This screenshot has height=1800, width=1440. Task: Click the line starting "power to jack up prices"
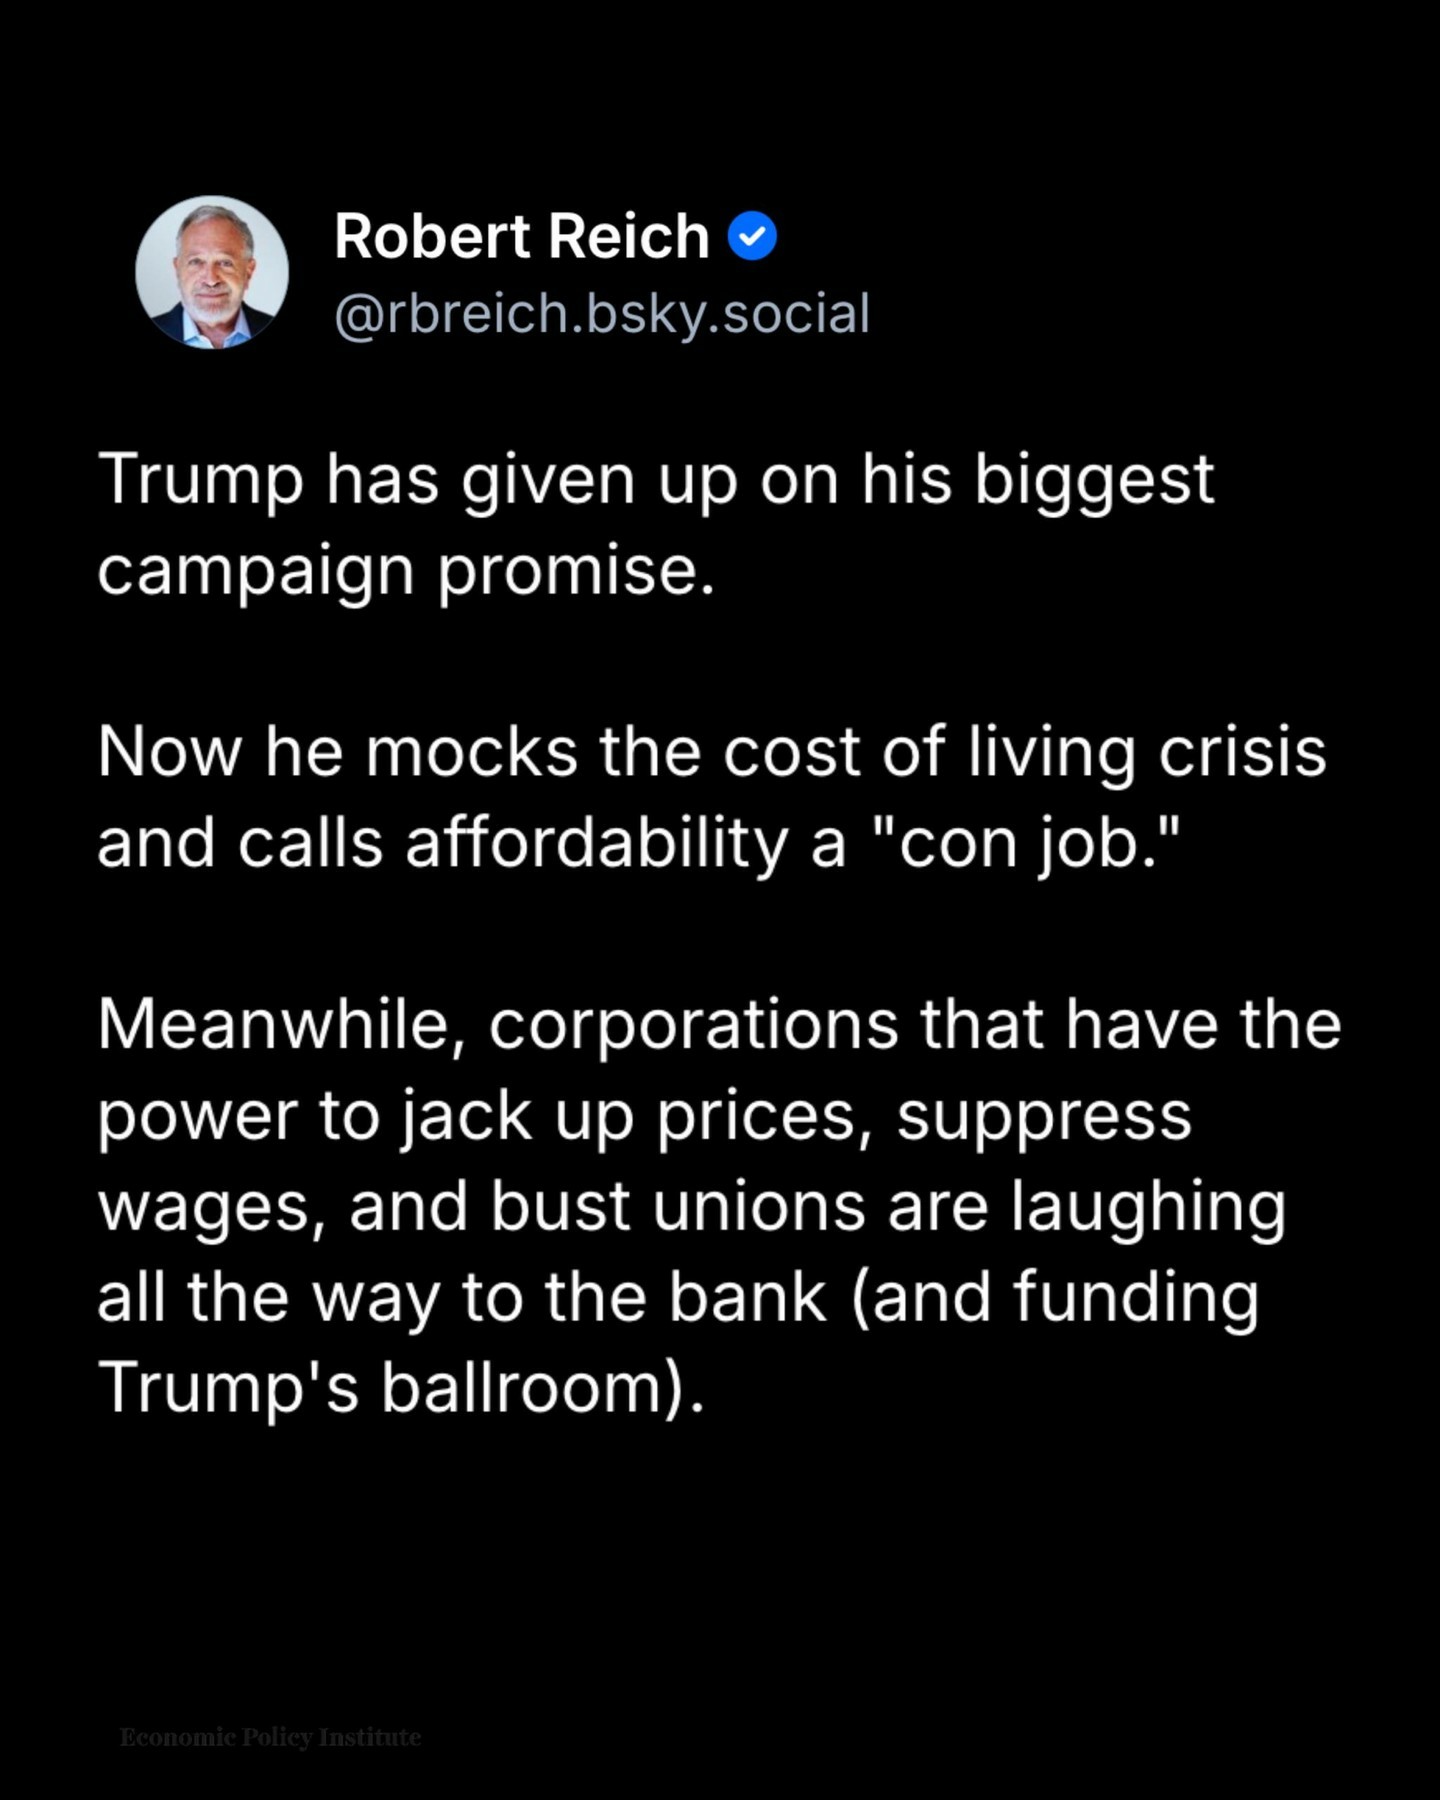pos(644,1116)
